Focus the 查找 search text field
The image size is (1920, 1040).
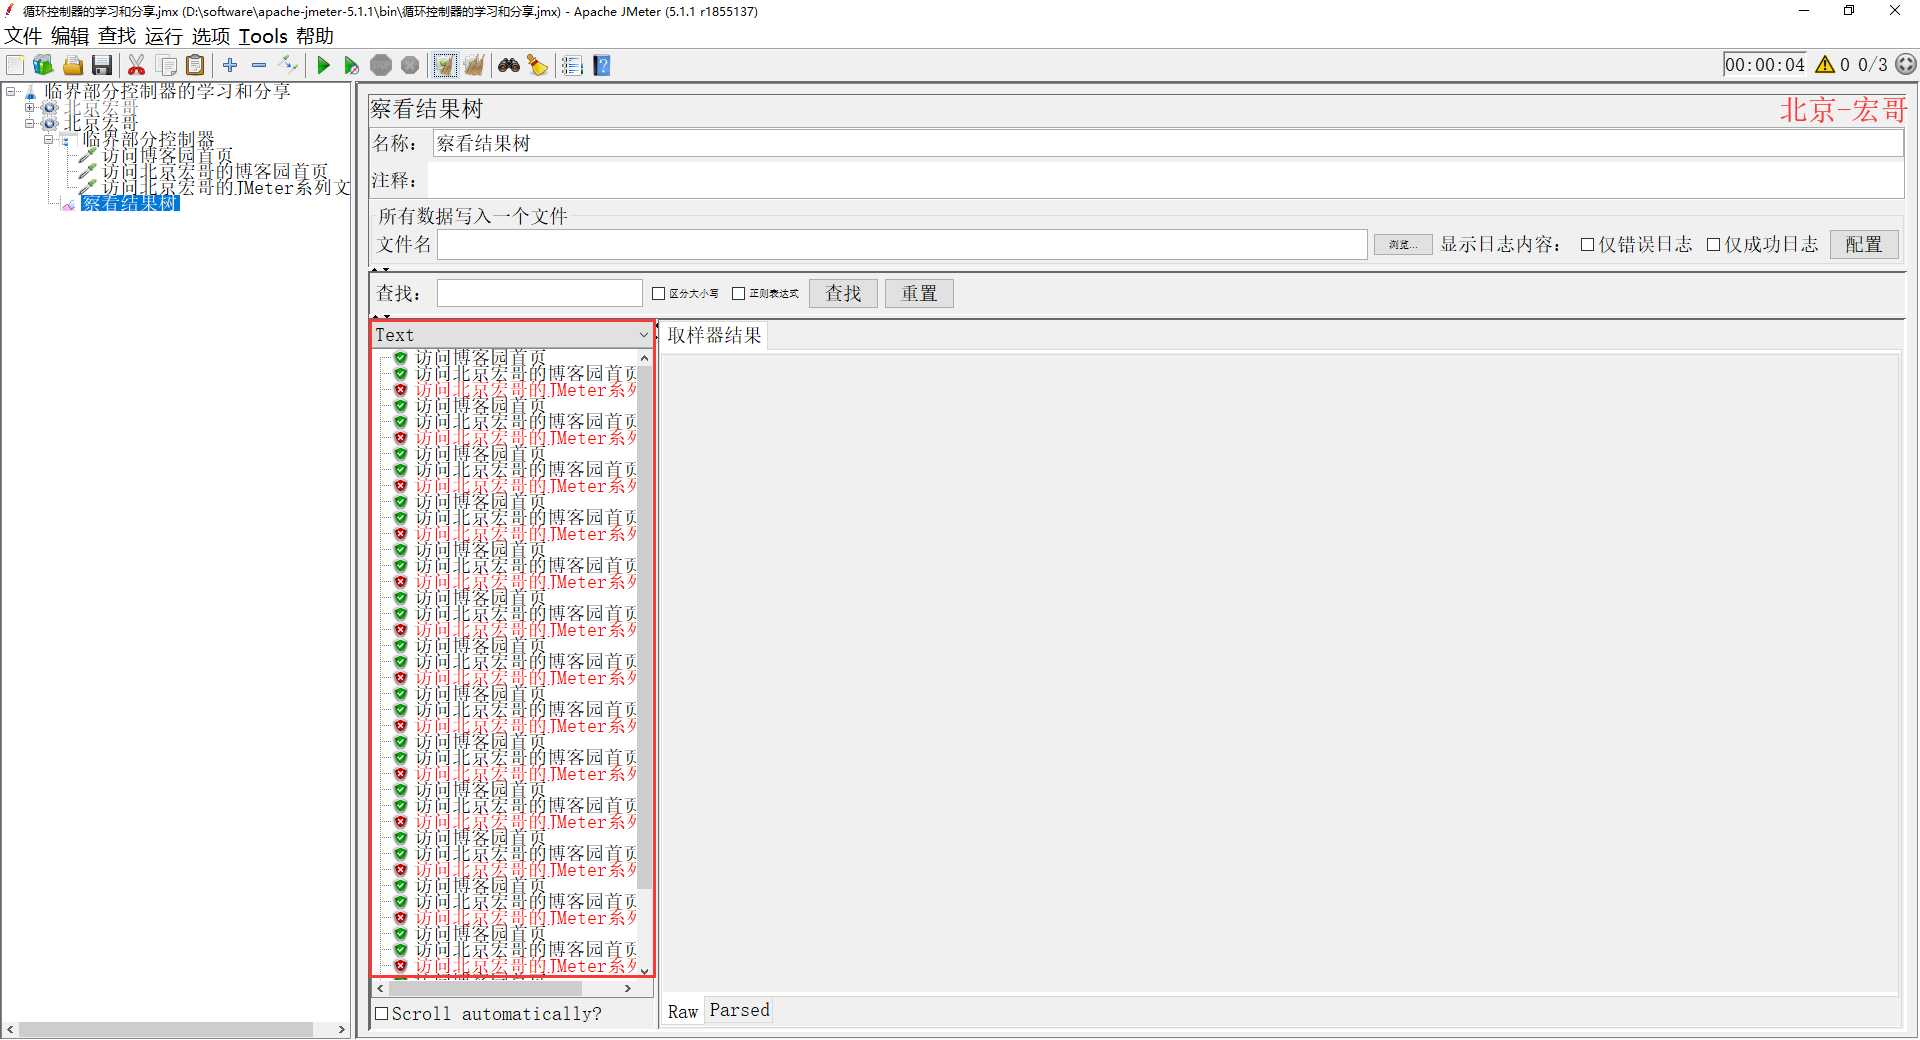(x=539, y=294)
